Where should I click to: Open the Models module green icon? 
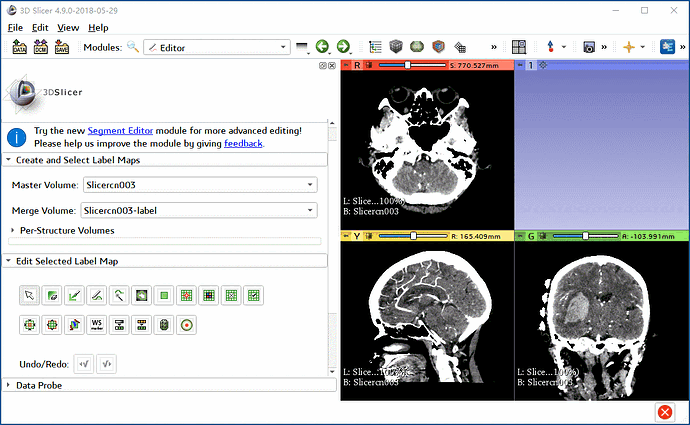(417, 46)
